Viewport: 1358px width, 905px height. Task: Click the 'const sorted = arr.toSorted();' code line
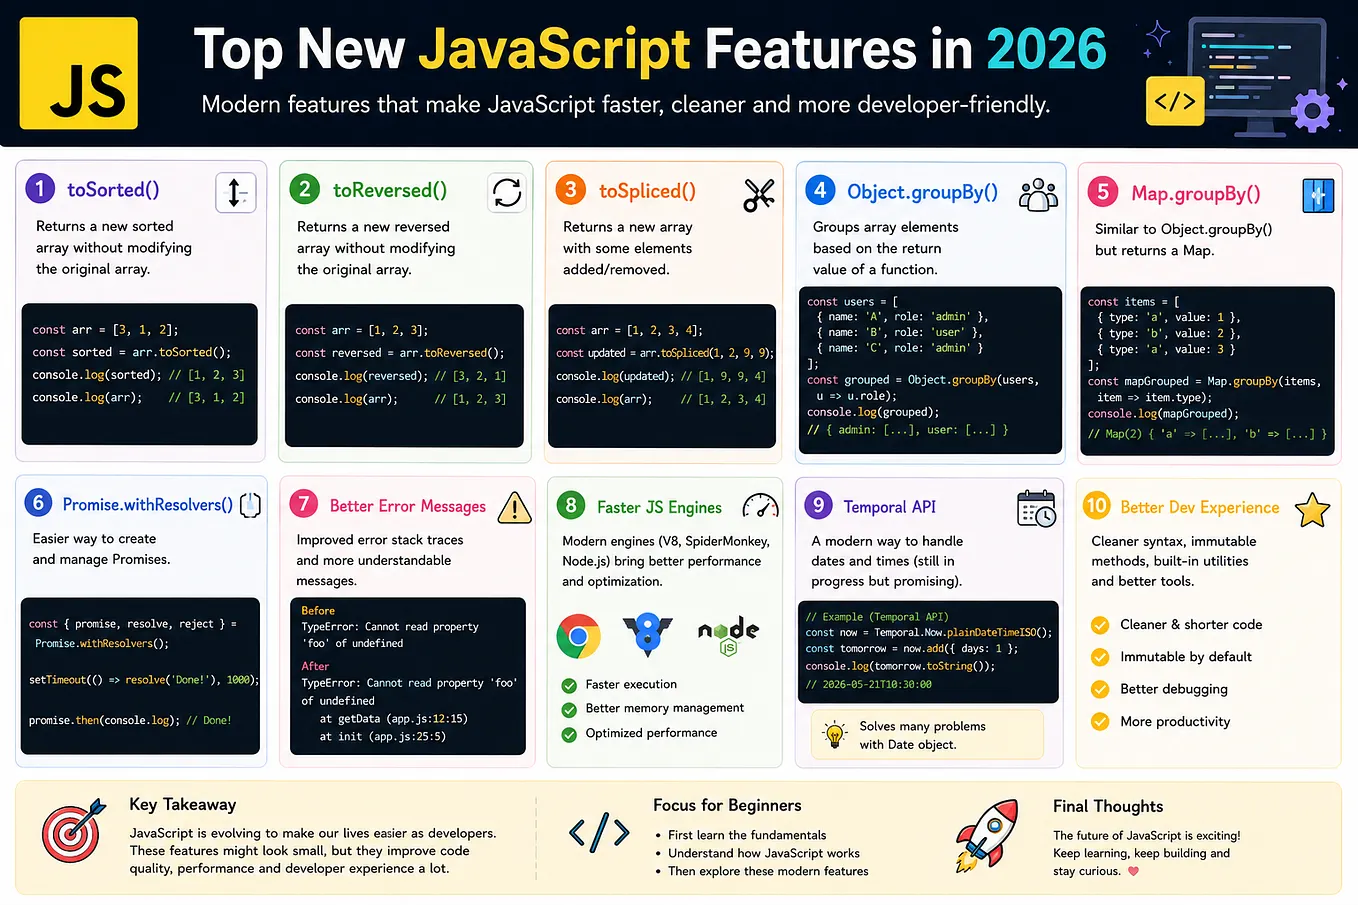[x=131, y=352]
